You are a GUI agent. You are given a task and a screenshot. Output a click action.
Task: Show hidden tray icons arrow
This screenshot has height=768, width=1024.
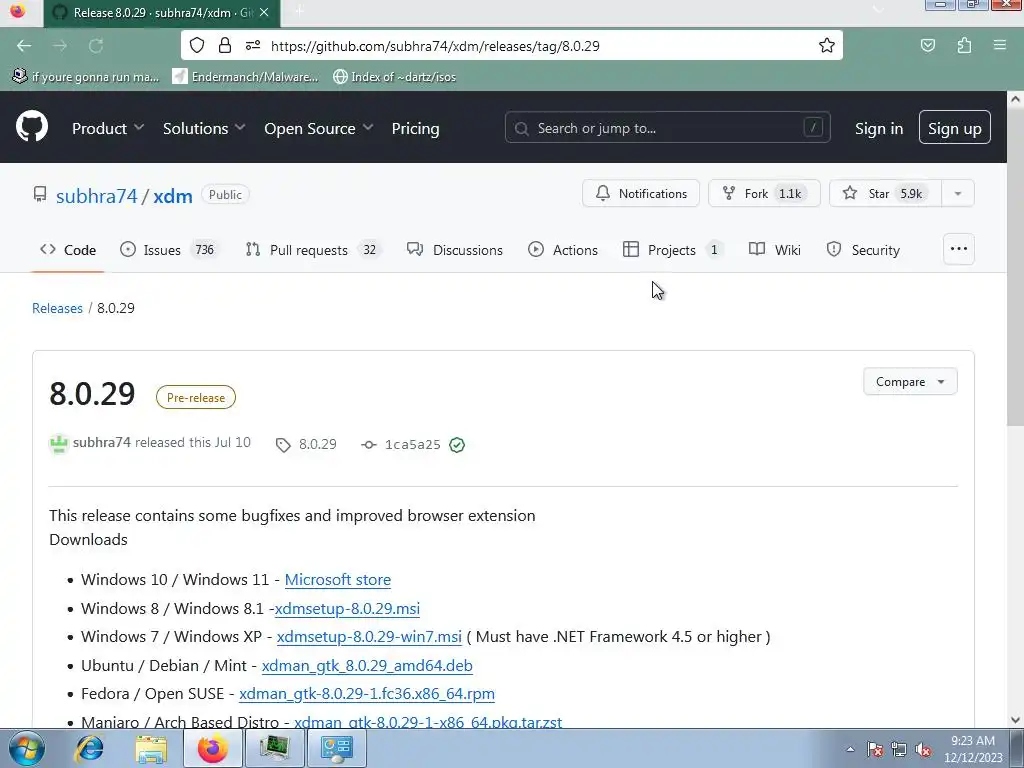[x=850, y=749]
